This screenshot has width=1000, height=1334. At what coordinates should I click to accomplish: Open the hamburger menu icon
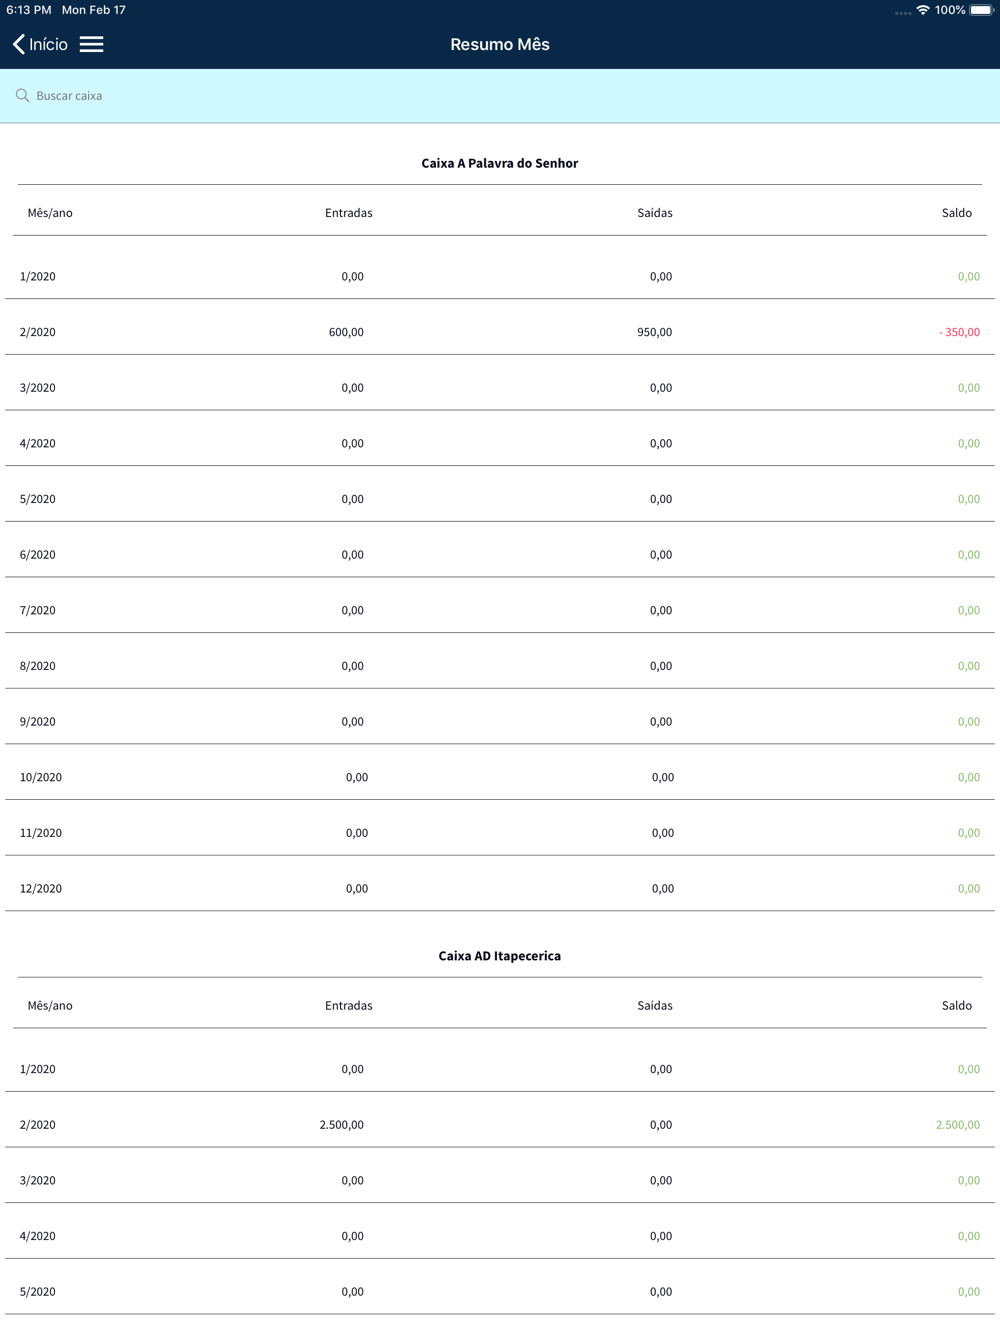click(x=91, y=44)
